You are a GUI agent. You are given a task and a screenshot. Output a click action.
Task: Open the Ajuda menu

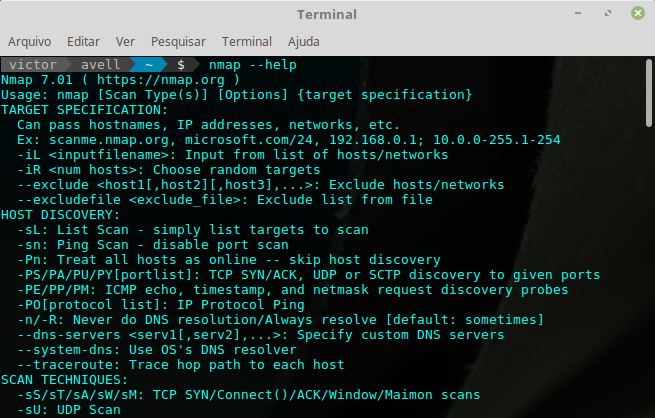tap(303, 42)
